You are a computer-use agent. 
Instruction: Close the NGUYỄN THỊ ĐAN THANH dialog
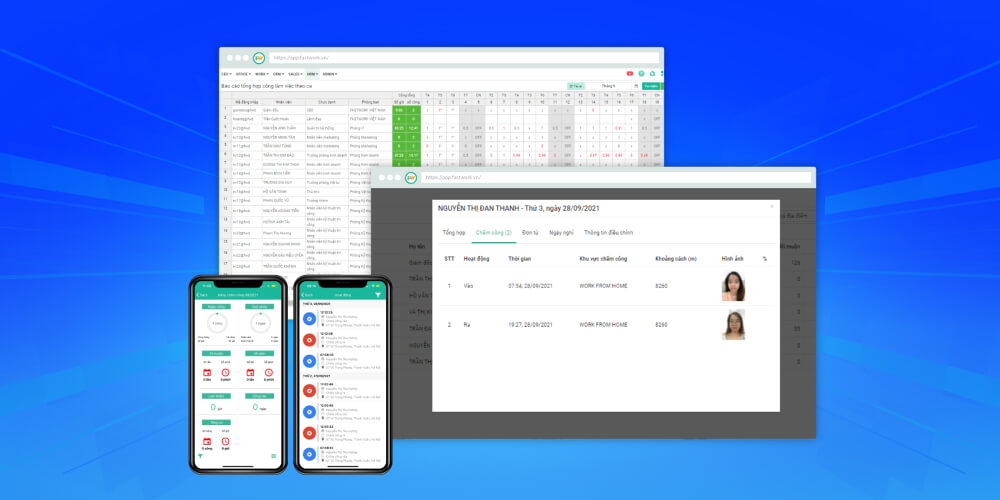coord(771,207)
